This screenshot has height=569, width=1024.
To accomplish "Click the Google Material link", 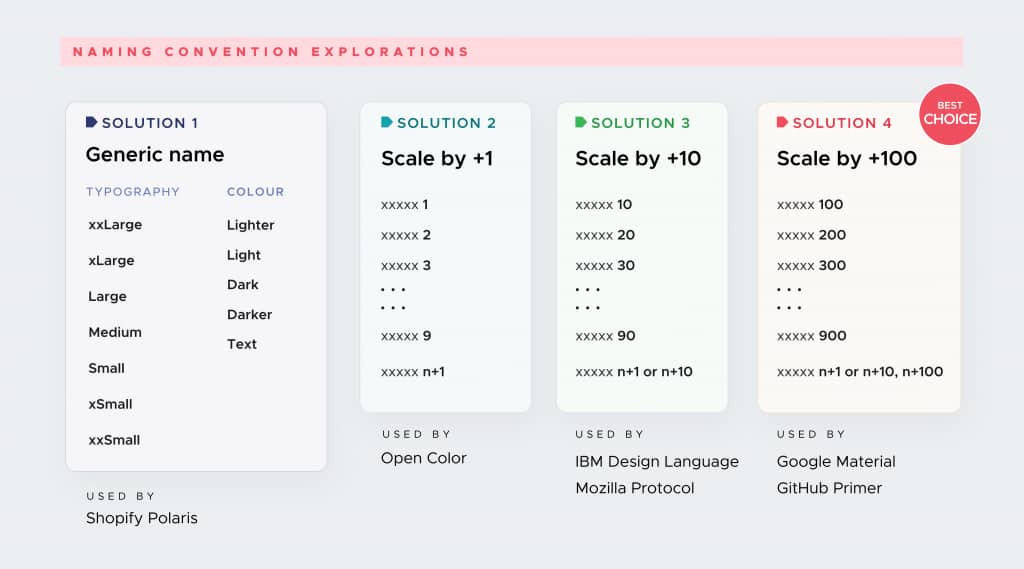I will 836,461.
